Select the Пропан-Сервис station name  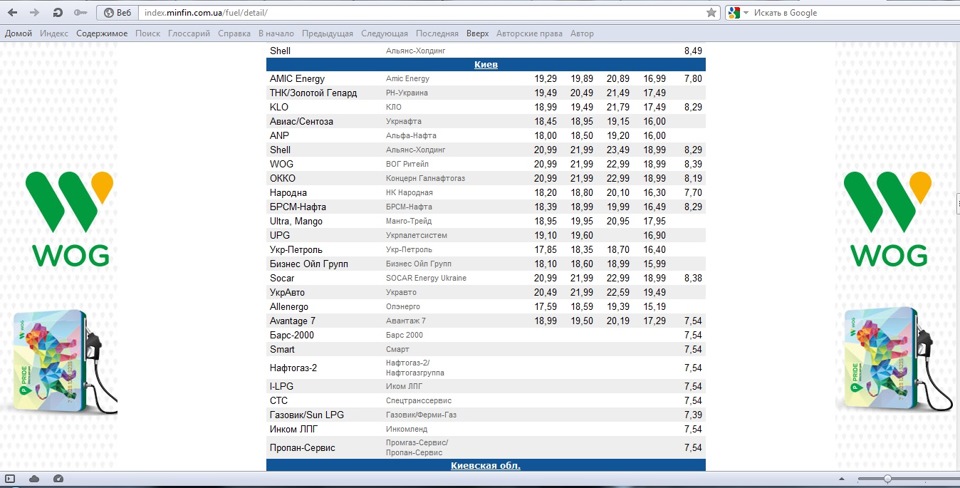pos(302,448)
